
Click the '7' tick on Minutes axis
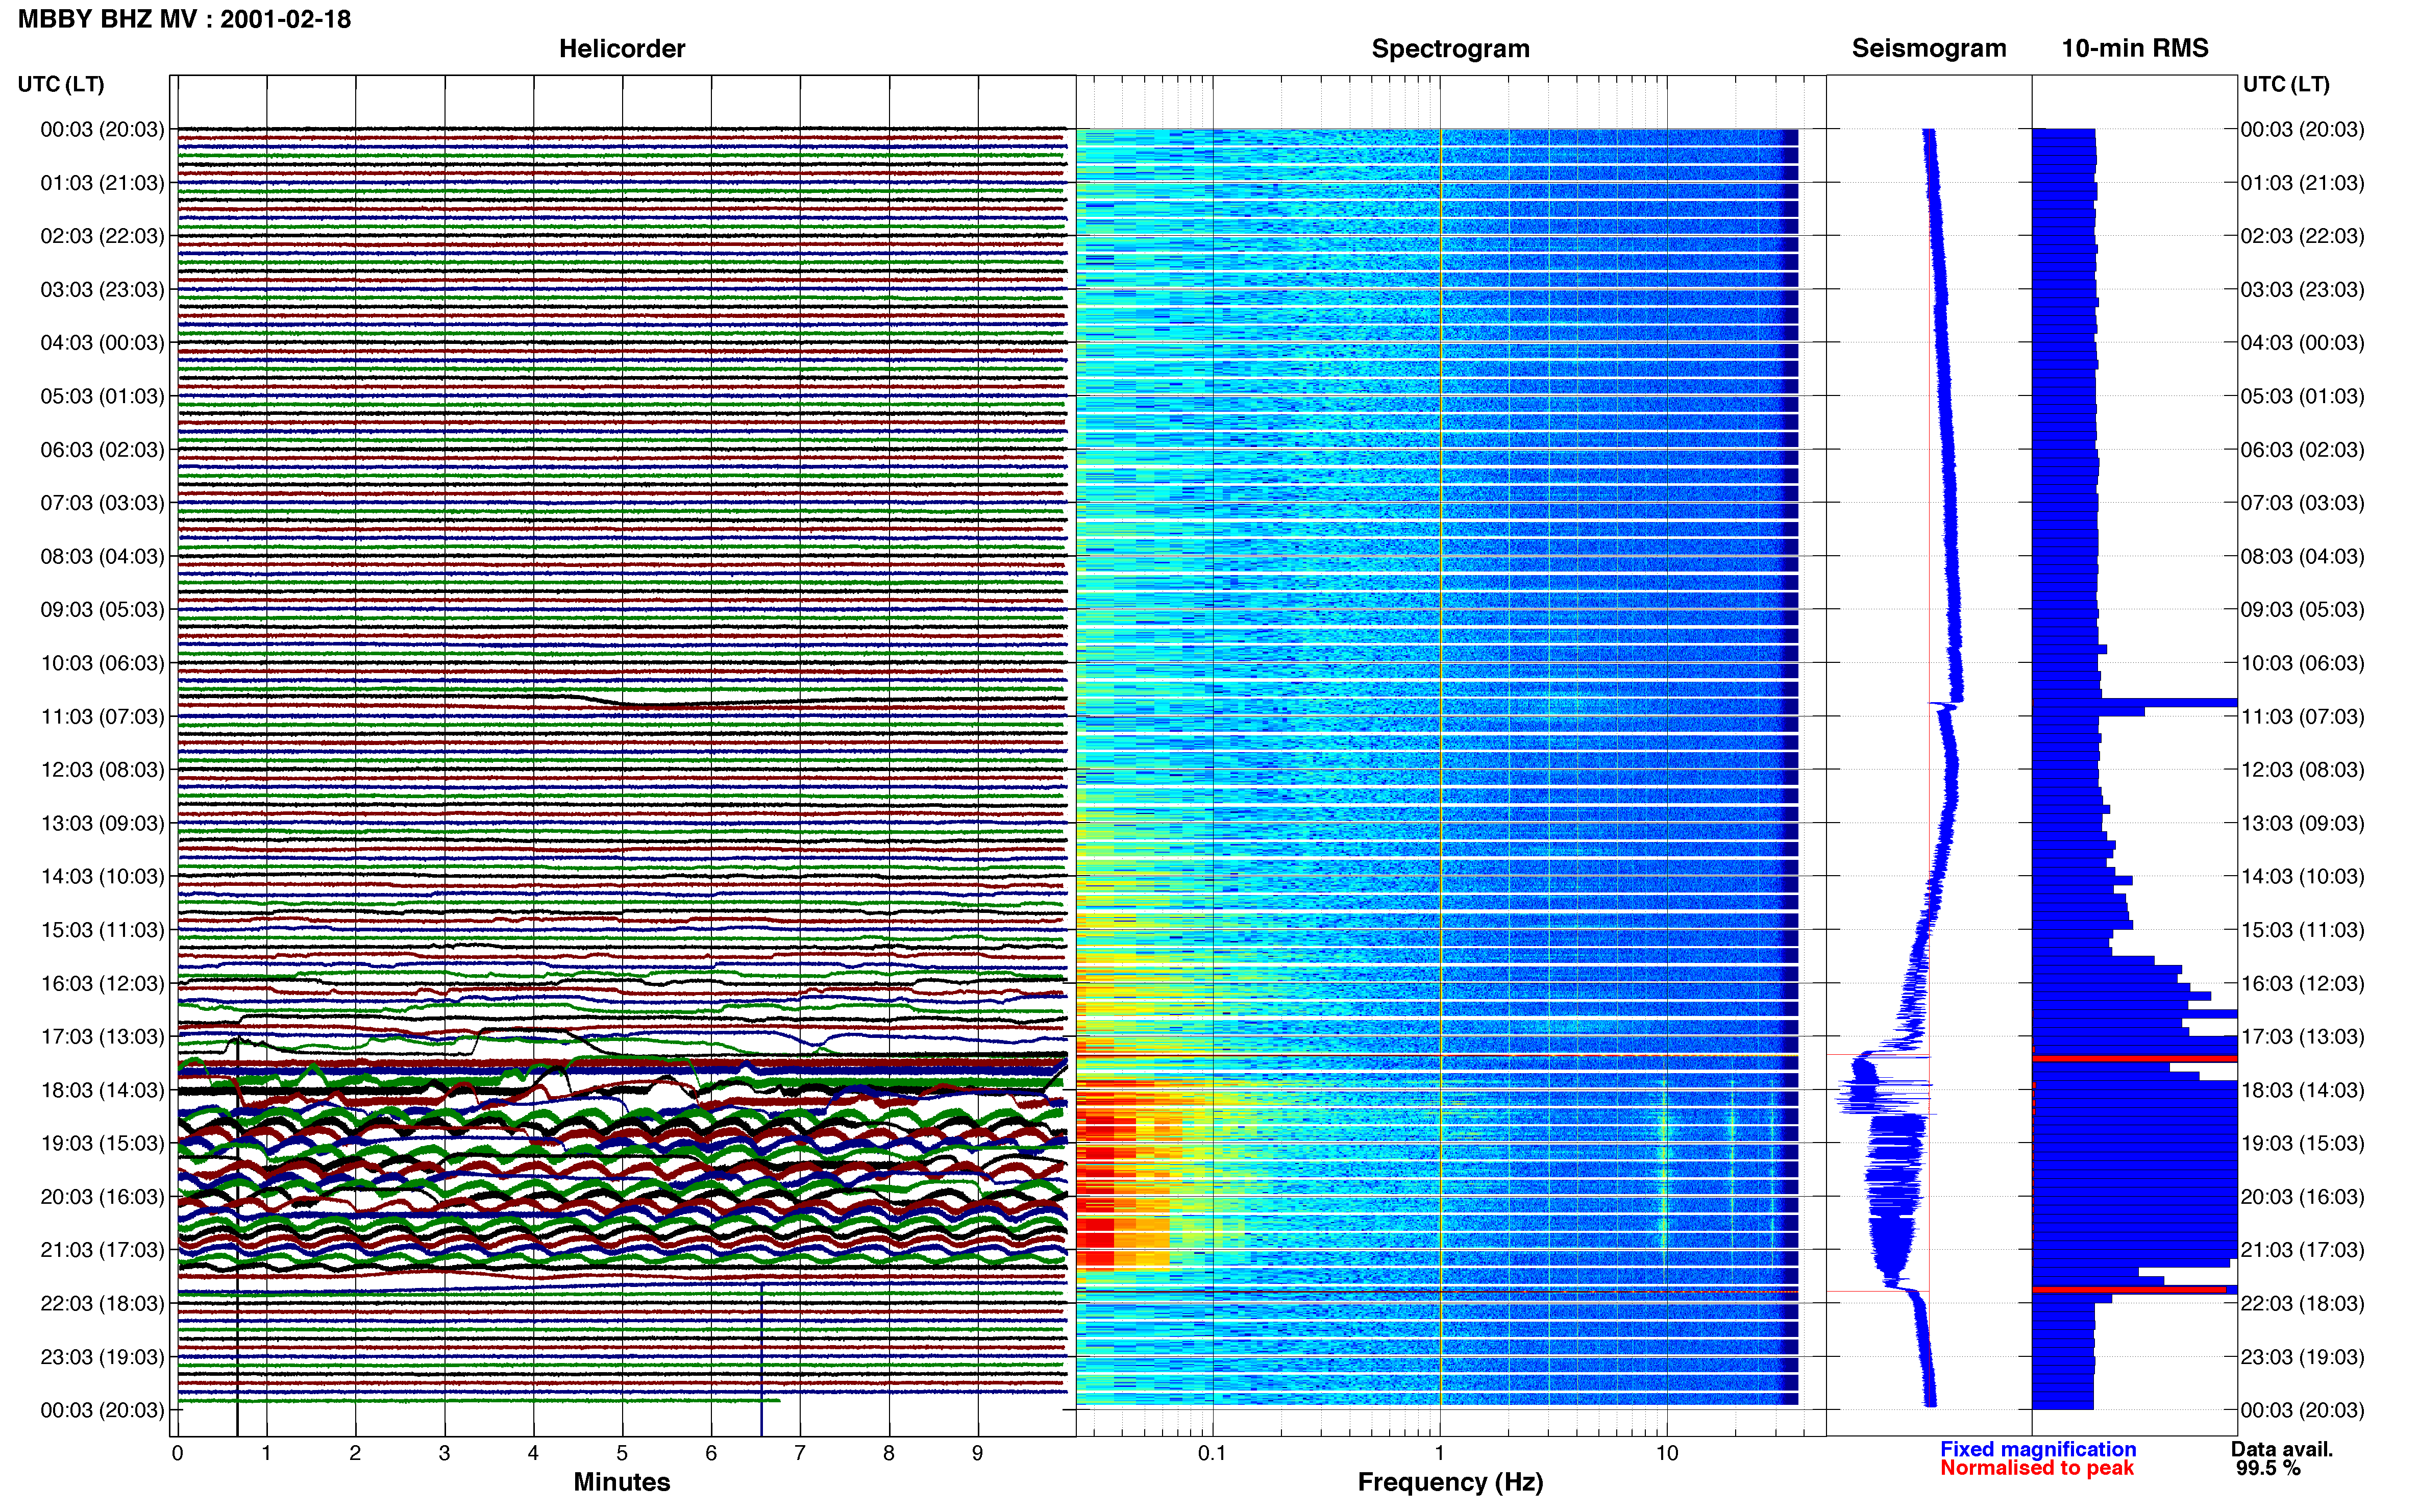800,1454
